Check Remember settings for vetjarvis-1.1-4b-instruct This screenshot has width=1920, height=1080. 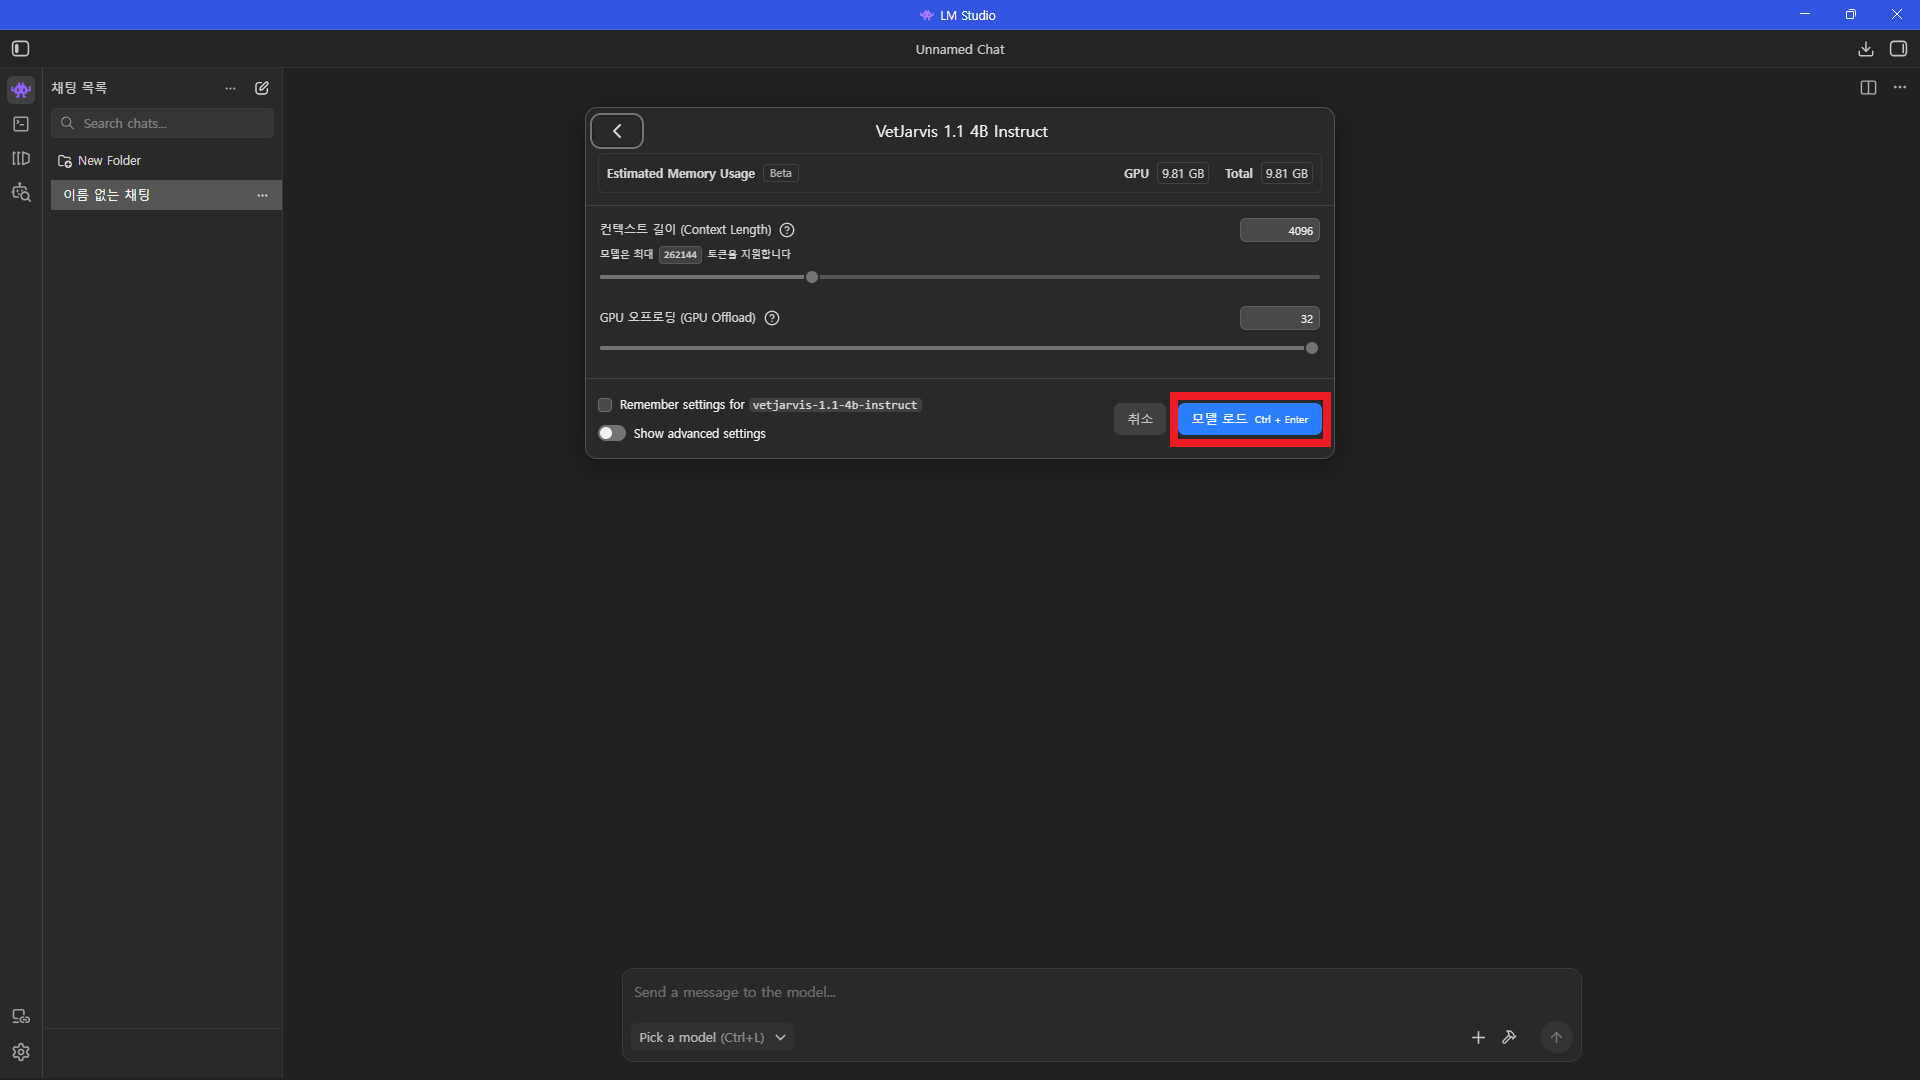coord(605,405)
